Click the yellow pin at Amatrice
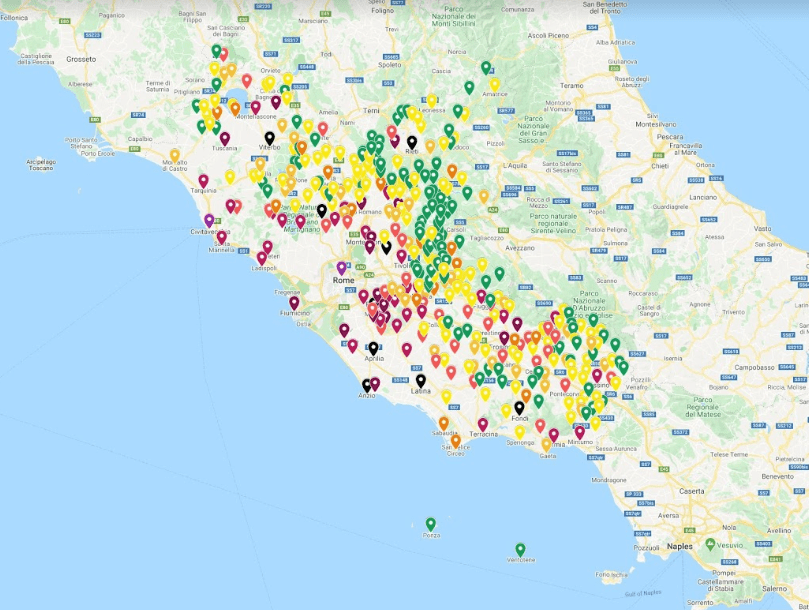The image size is (809, 610). point(495,85)
